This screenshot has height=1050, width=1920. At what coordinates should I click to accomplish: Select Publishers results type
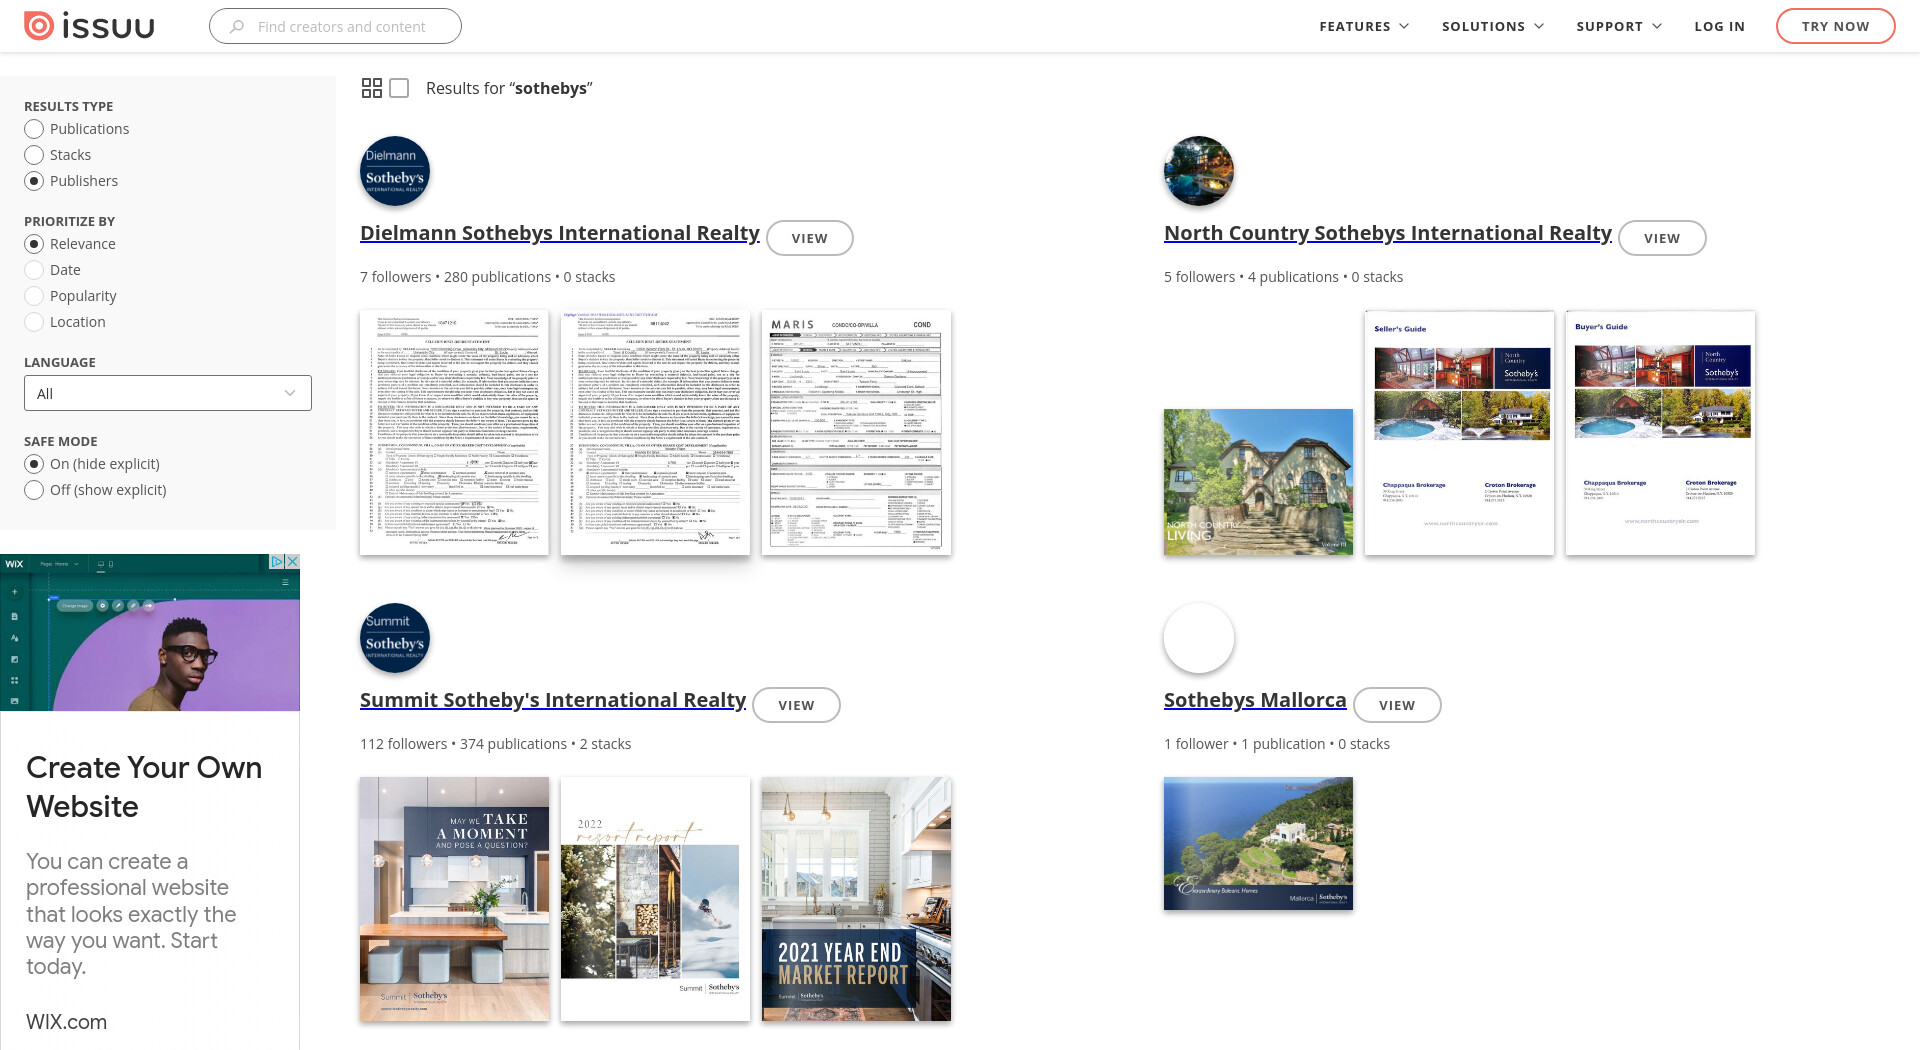pyautogui.click(x=34, y=181)
